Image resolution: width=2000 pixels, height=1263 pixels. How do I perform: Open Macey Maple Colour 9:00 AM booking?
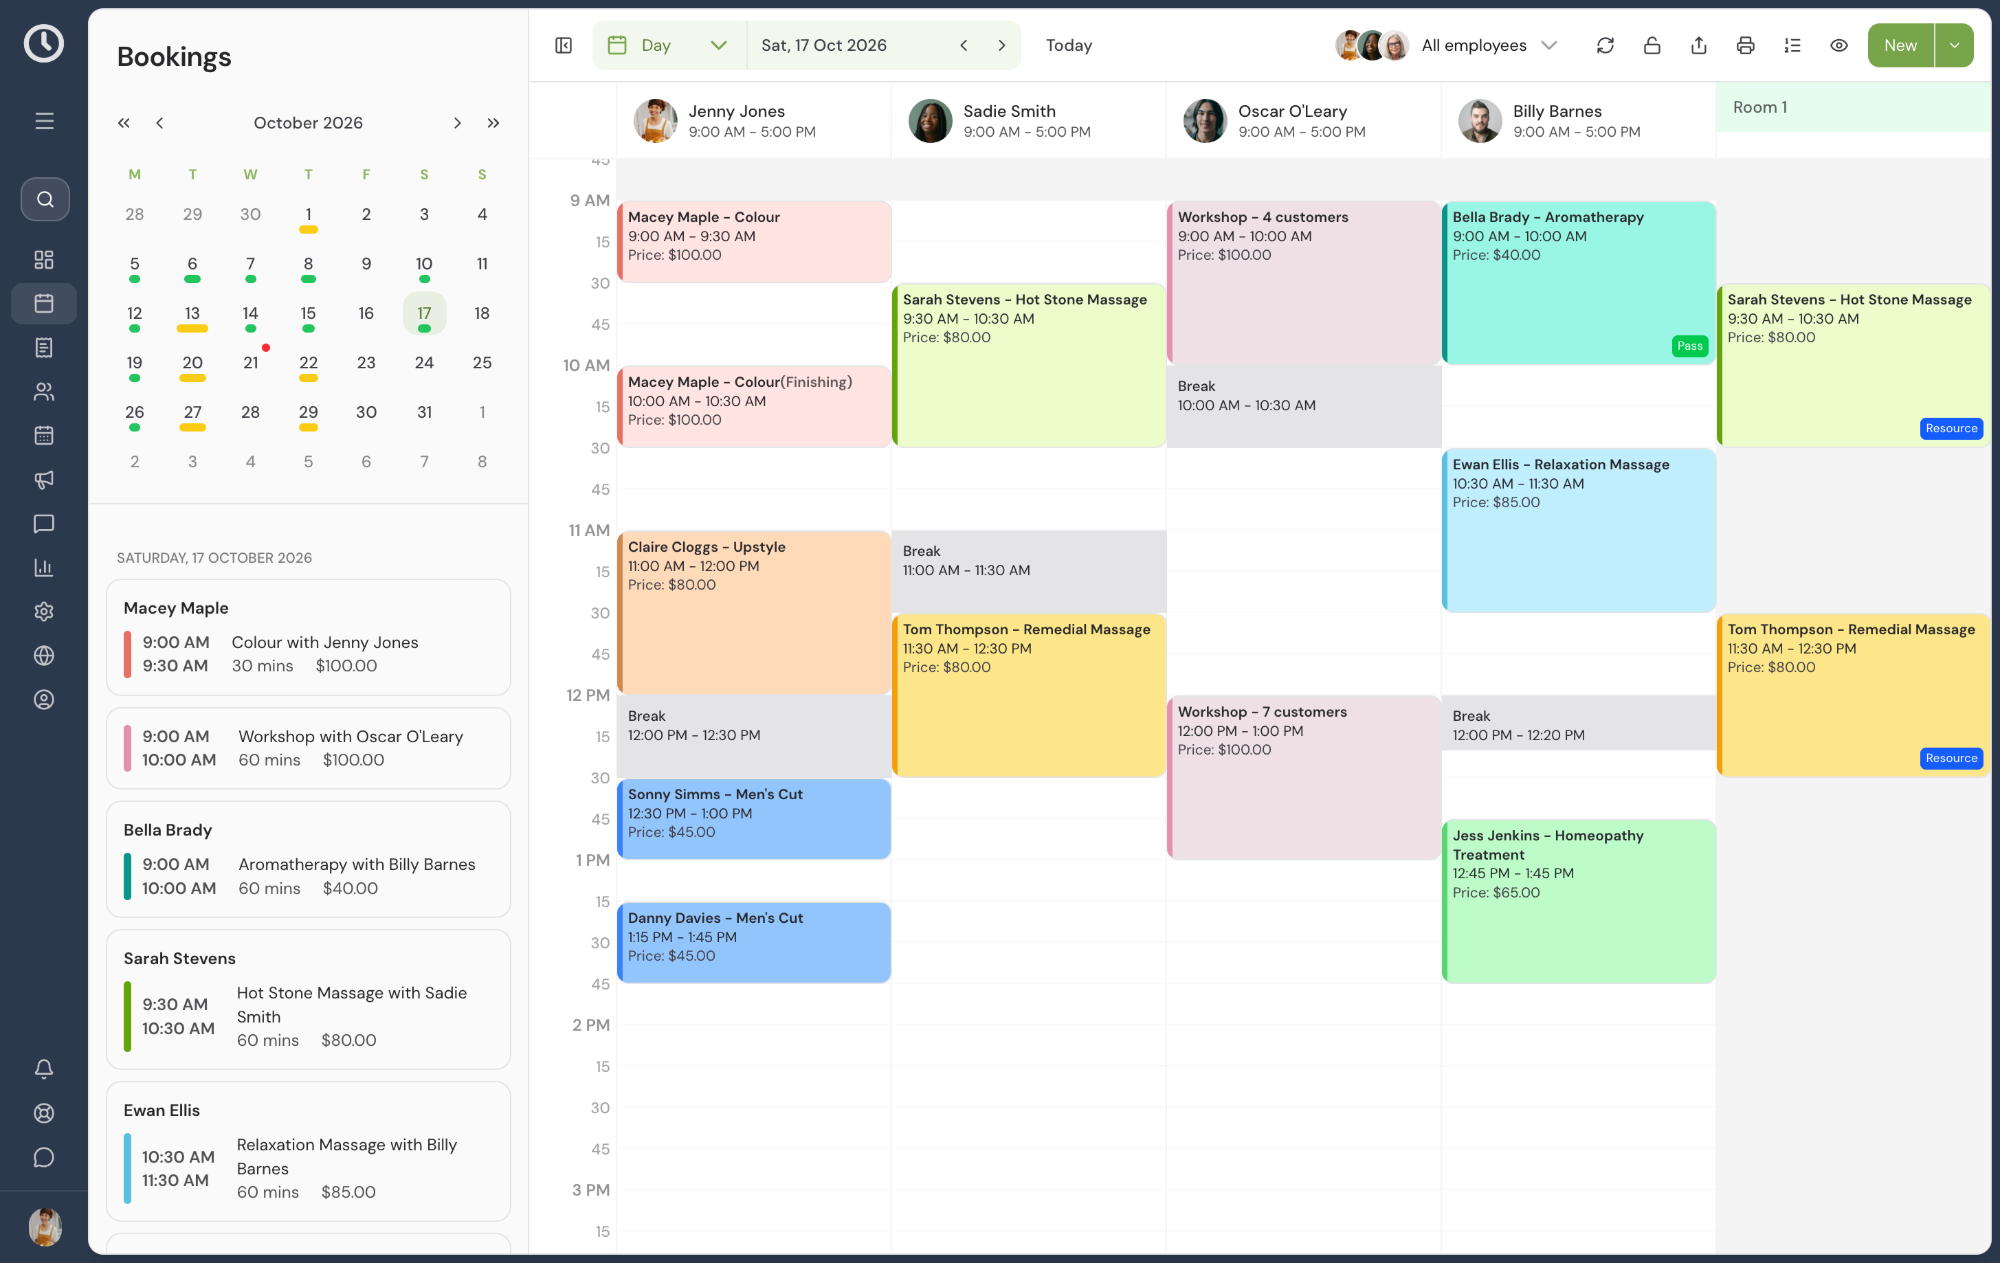point(754,241)
